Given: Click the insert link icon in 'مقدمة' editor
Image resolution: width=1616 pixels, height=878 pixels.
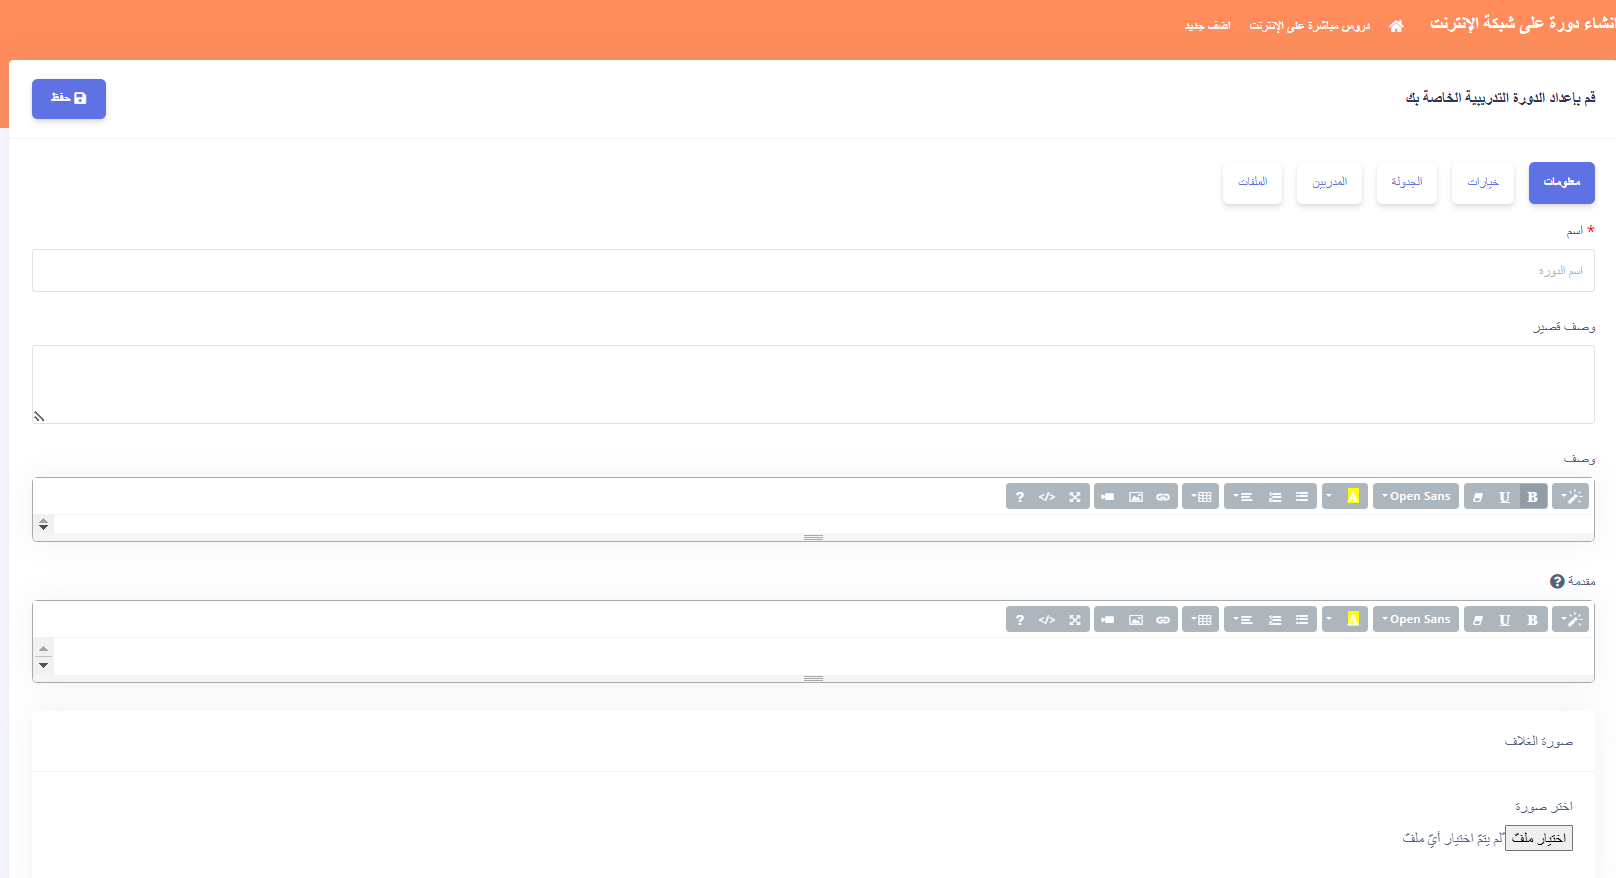Looking at the screenshot, I should (1163, 620).
